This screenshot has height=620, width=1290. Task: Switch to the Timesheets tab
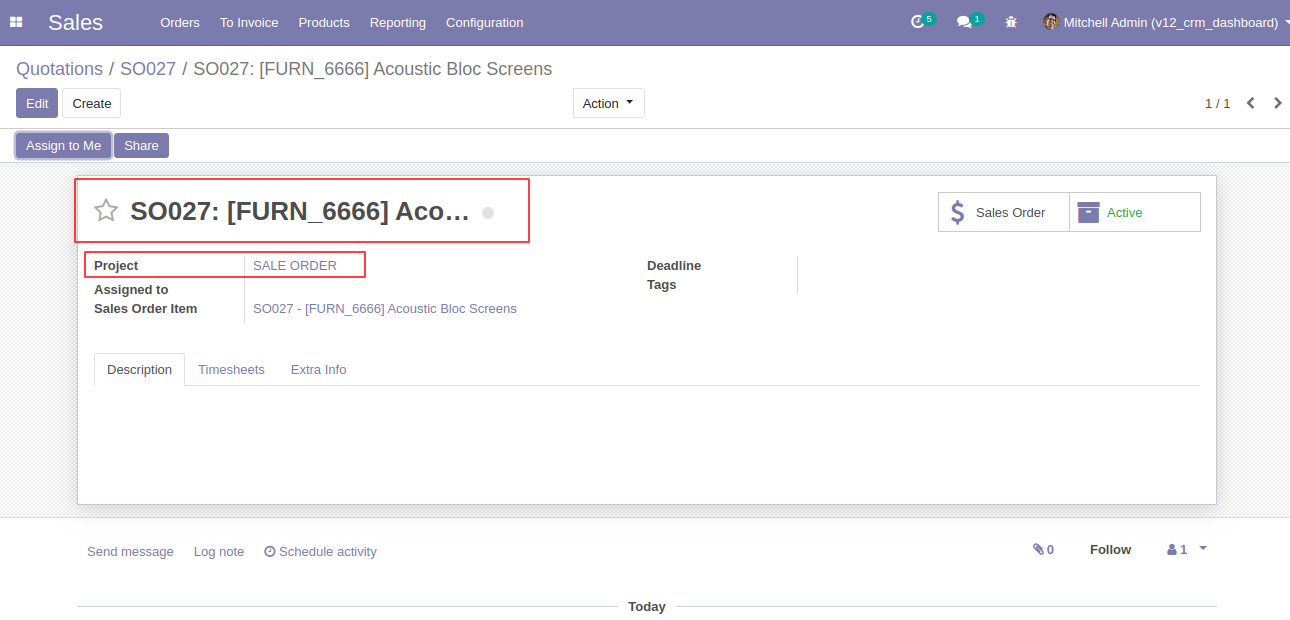coord(231,369)
